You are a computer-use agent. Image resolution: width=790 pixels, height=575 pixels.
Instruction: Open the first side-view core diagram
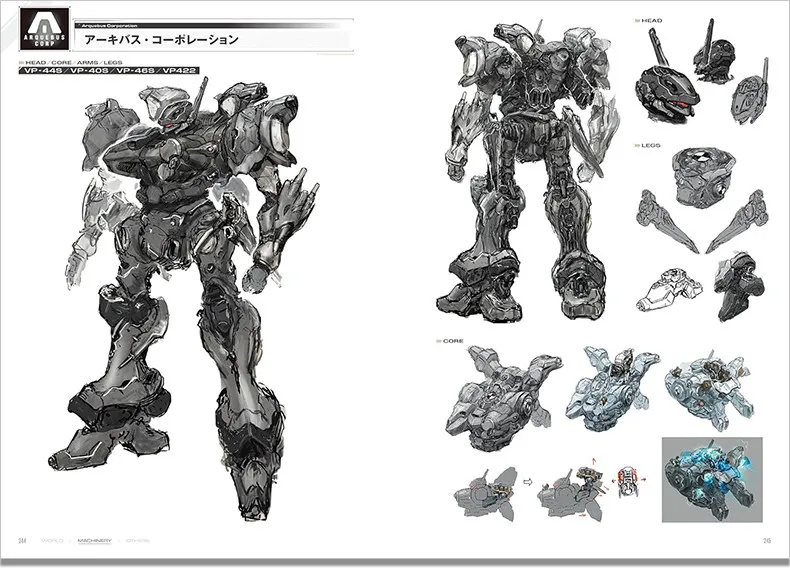pyautogui.click(x=485, y=492)
